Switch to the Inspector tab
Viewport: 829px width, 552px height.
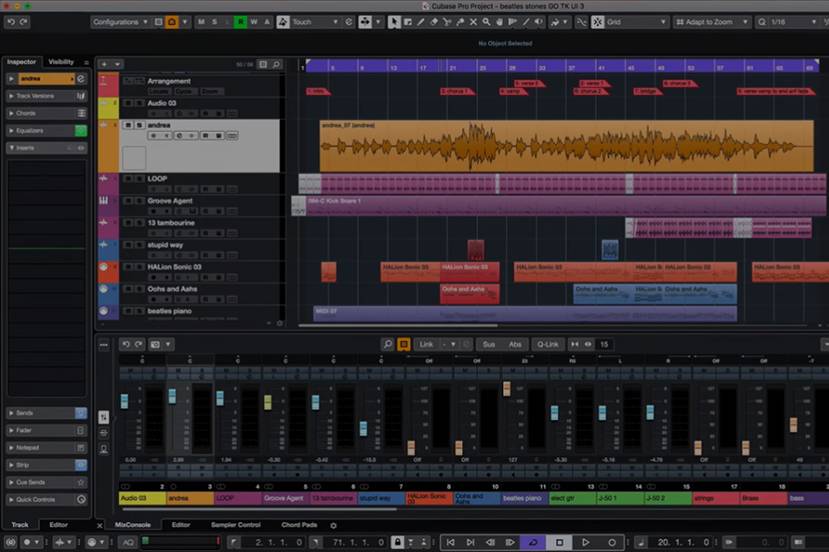tap(22, 62)
